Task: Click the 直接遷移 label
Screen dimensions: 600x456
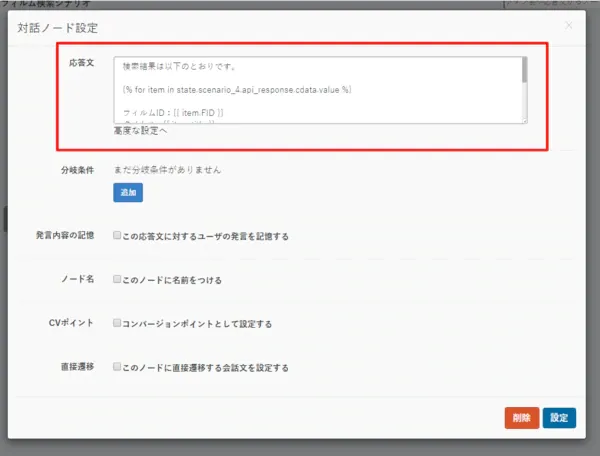Action: pos(77,368)
